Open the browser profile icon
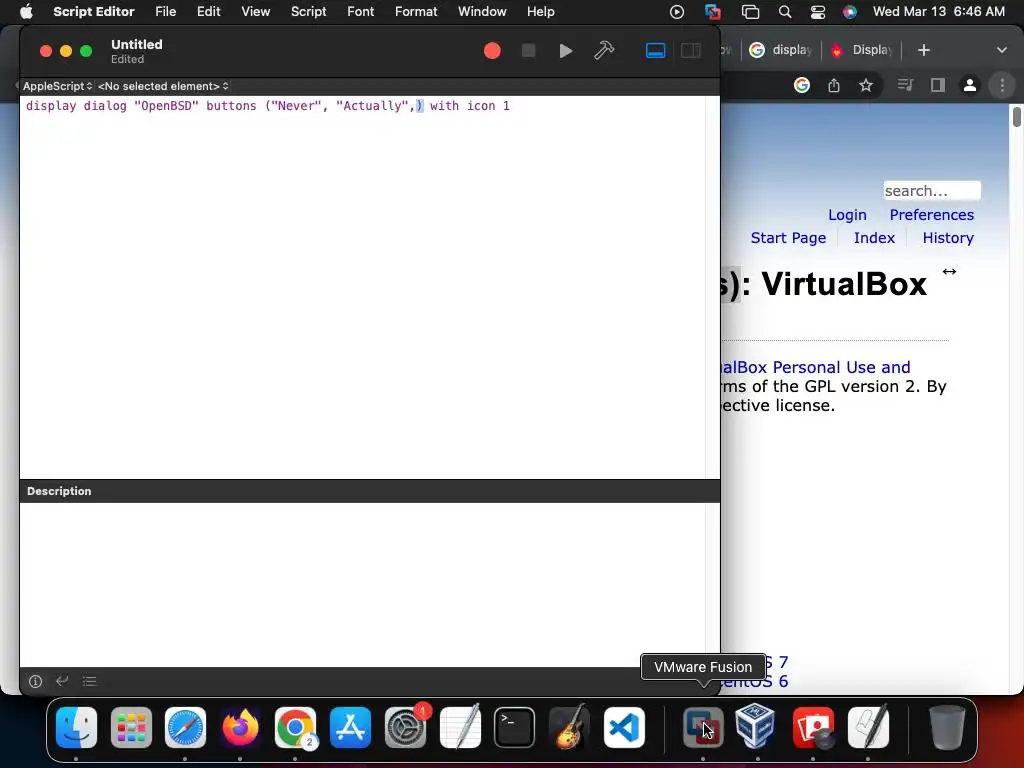Viewport: 1024px width, 768px height. (x=970, y=85)
